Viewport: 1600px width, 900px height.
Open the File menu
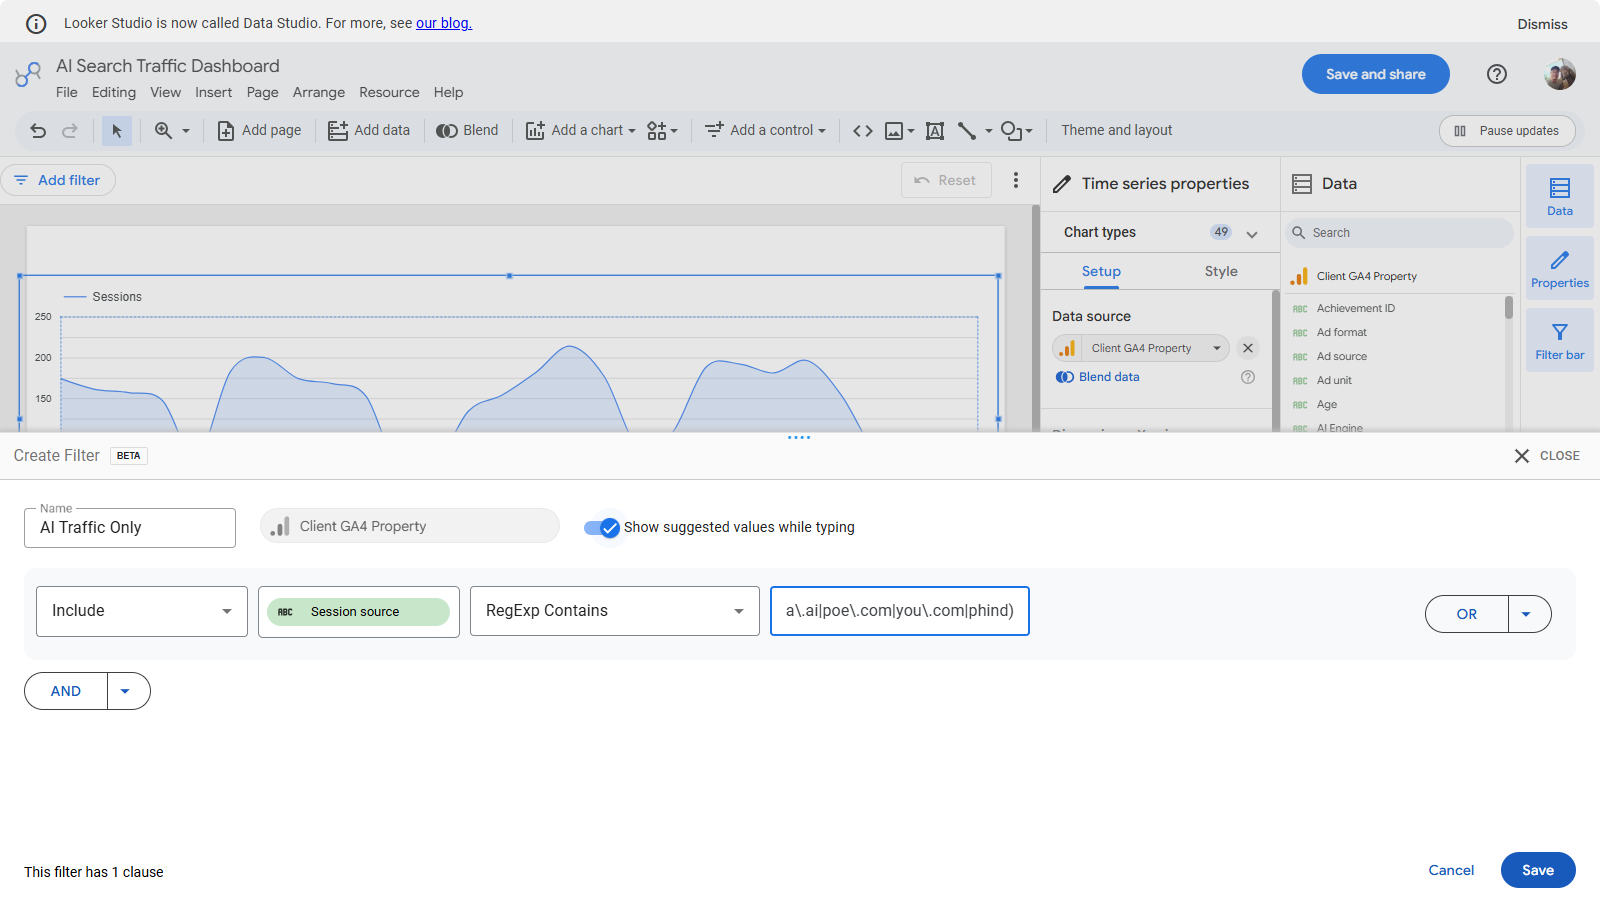pyautogui.click(x=67, y=92)
